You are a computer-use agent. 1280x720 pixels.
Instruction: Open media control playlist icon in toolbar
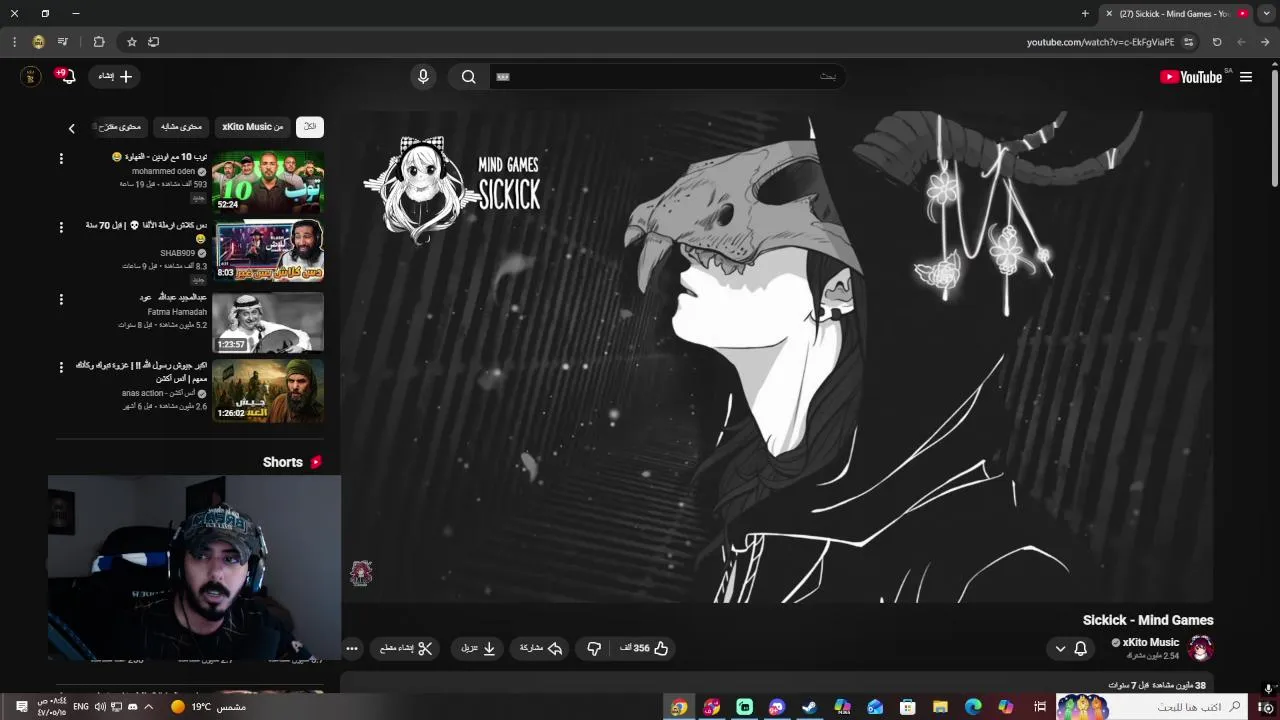click(x=63, y=42)
